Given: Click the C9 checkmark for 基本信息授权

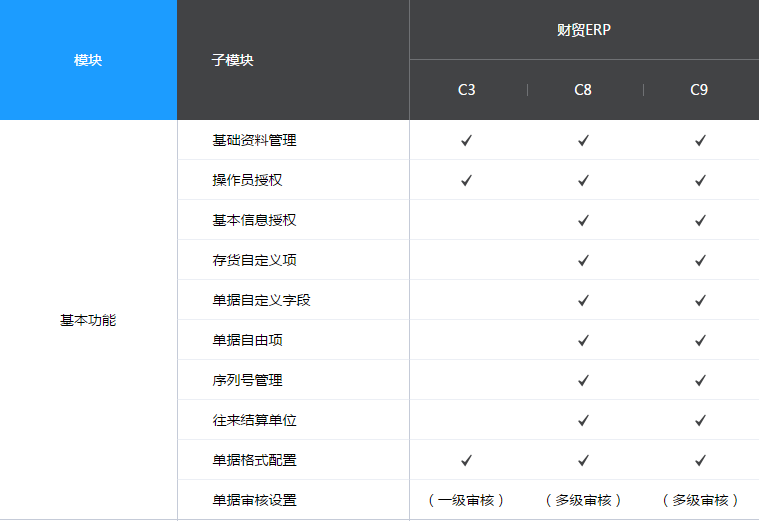Looking at the screenshot, I should [x=700, y=220].
